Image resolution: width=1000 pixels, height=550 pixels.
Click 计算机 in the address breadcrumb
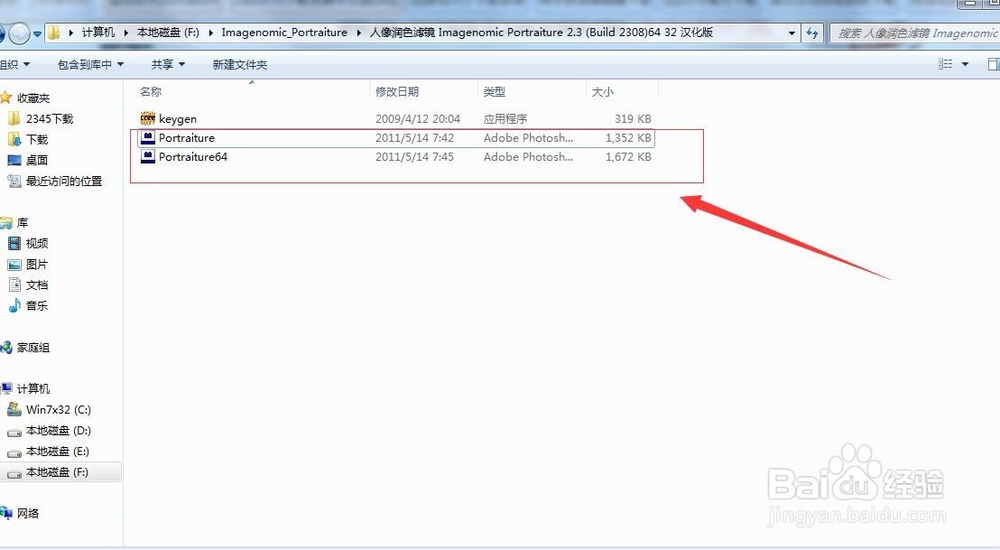98,32
